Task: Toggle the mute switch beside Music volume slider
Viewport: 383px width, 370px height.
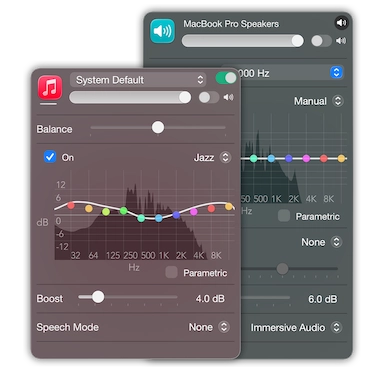Action: [209, 97]
